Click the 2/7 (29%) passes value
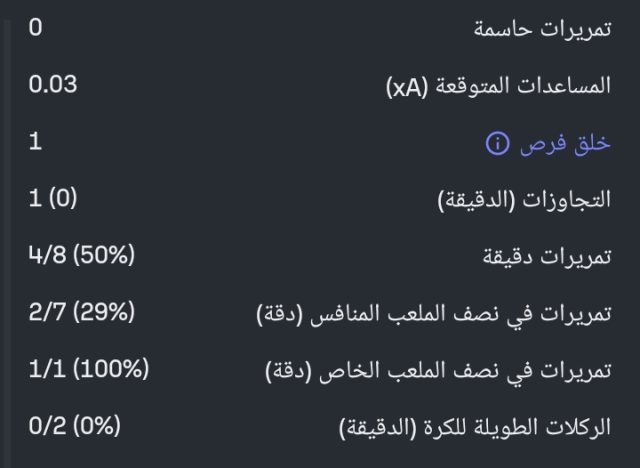 coord(80,313)
